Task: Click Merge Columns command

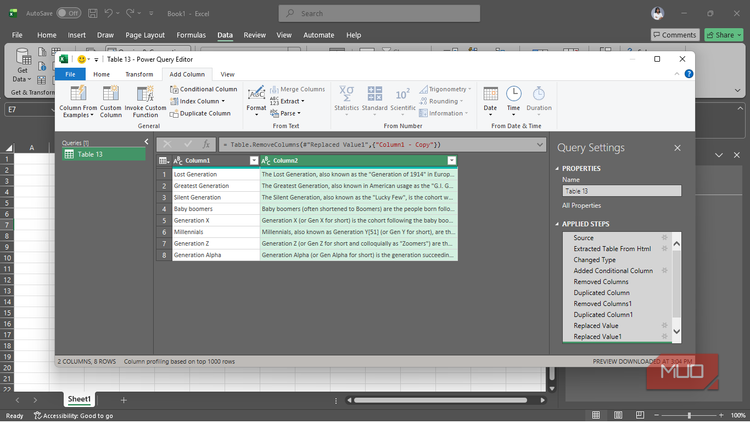Action: point(297,89)
